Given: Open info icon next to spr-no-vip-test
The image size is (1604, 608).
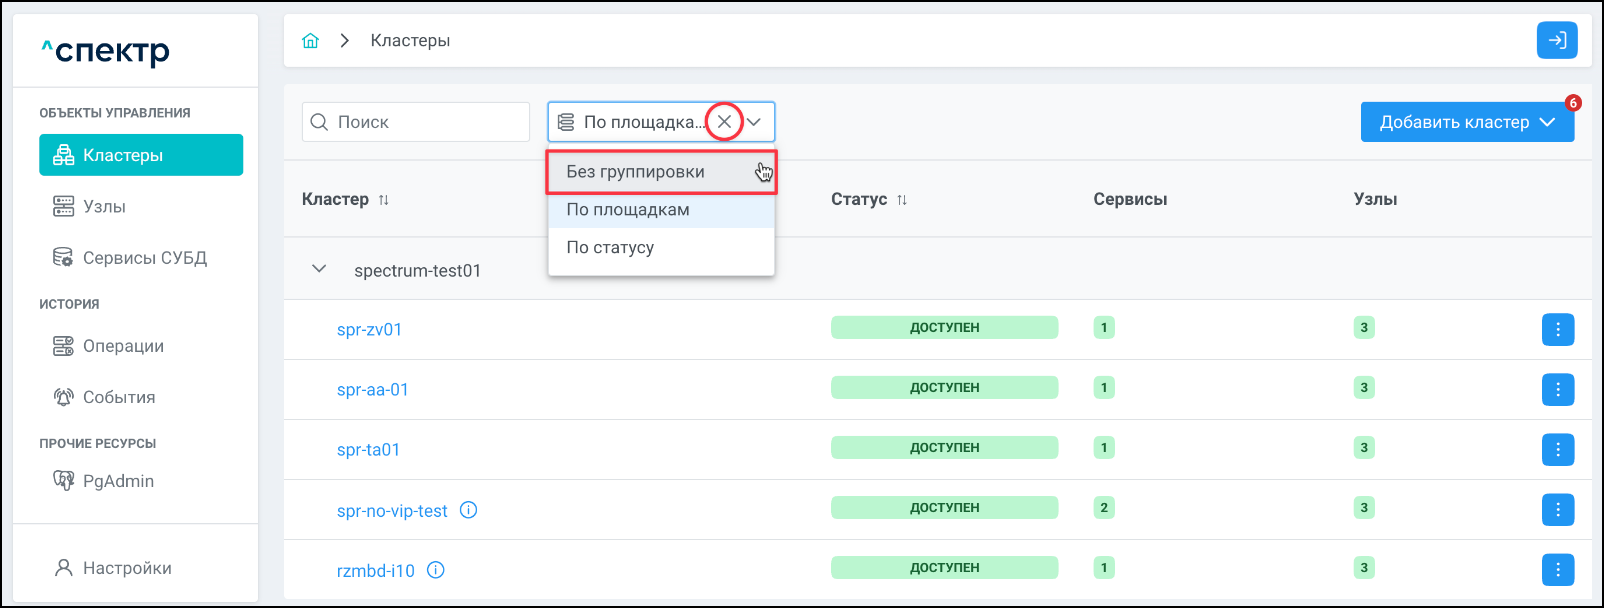Looking at the screenshot, I should [468, 510].
